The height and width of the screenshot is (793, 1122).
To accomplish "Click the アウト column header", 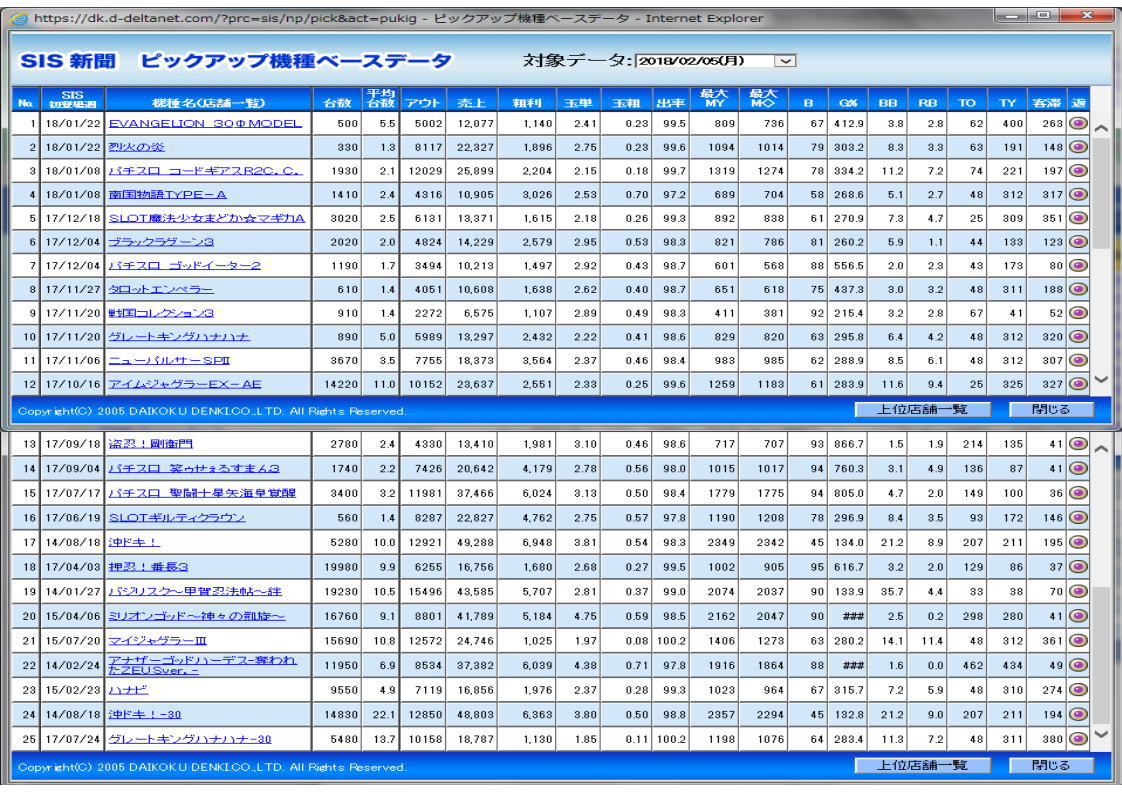I will [424, 99].
